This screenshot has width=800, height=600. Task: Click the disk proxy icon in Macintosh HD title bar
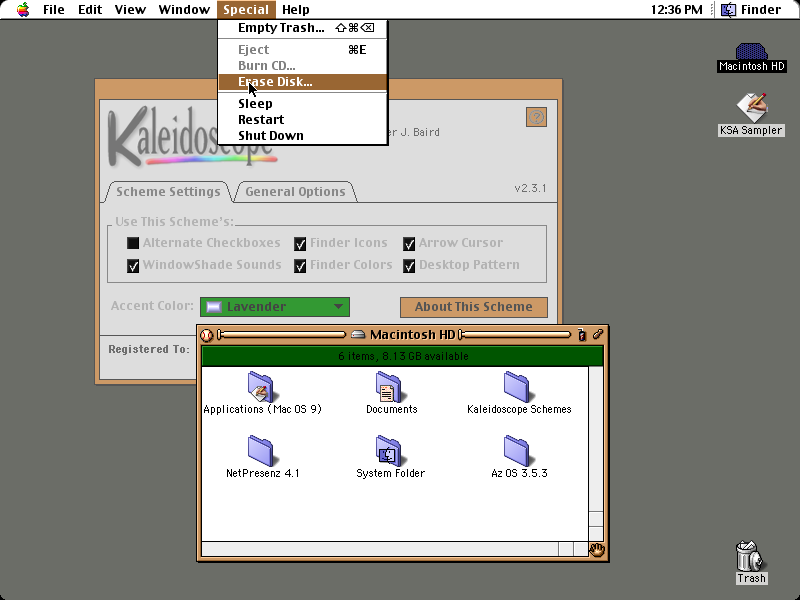point(358,335)
